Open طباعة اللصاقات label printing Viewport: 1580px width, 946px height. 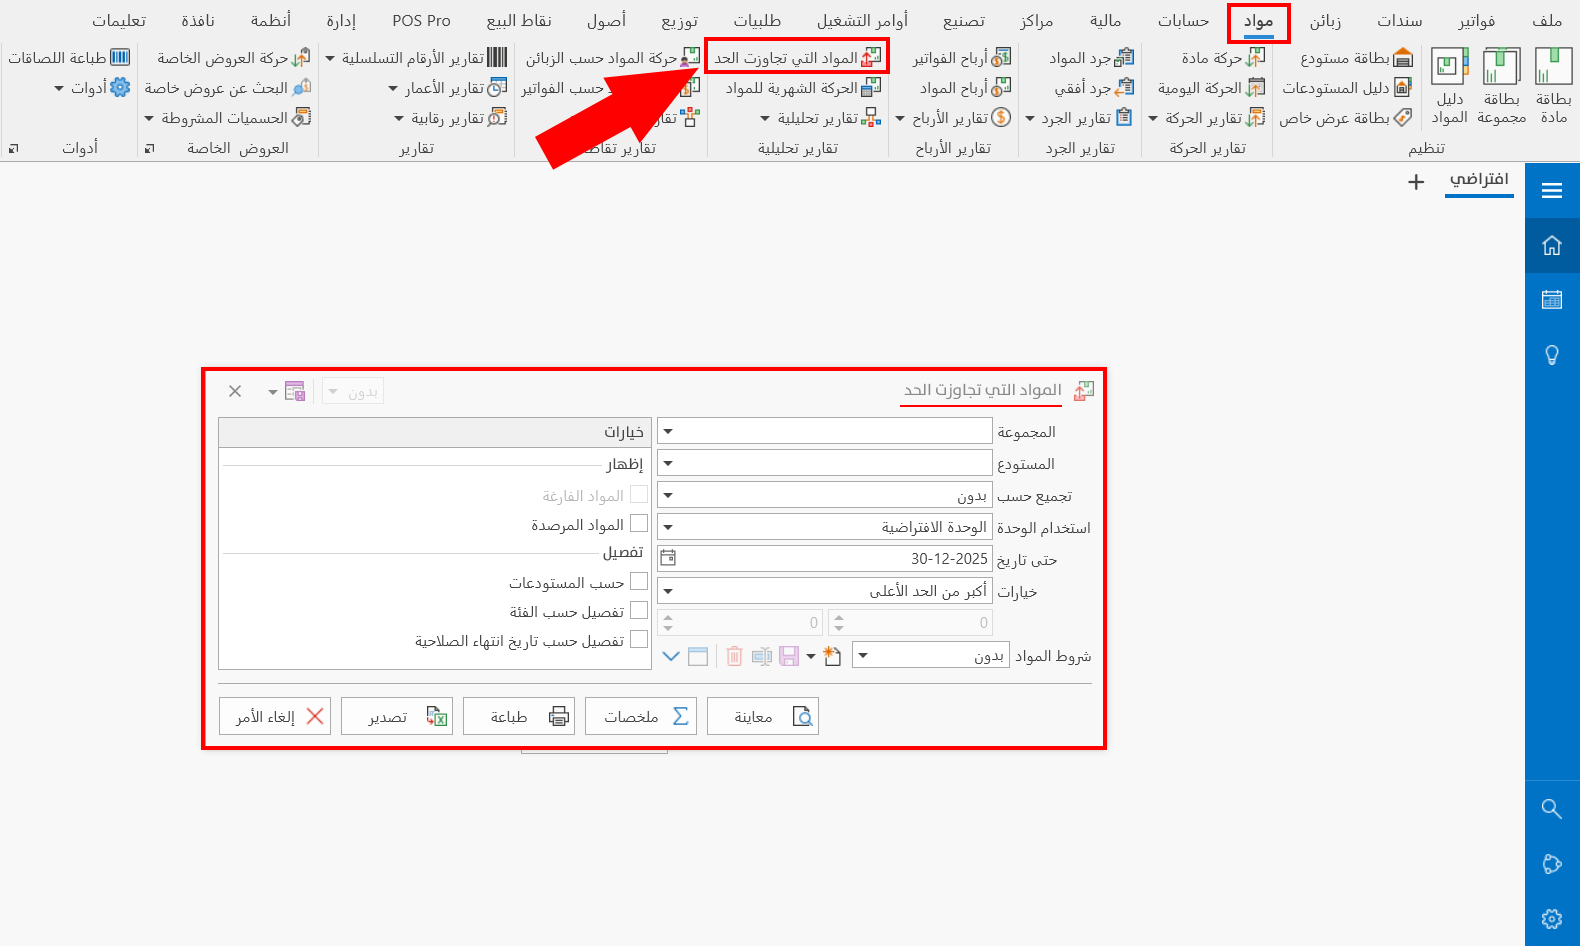pyautogui.click(x=69, y=58)
